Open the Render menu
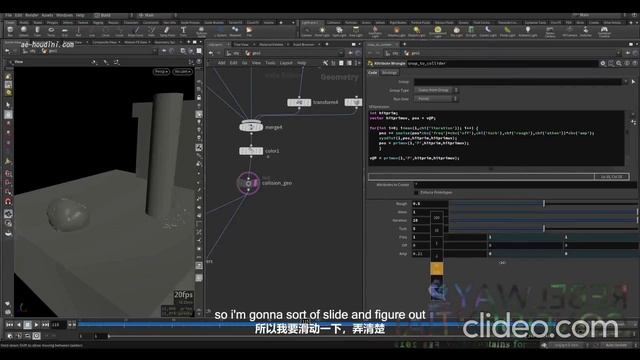The height and width of the screenshot is (360, 640). pos(31,16)
